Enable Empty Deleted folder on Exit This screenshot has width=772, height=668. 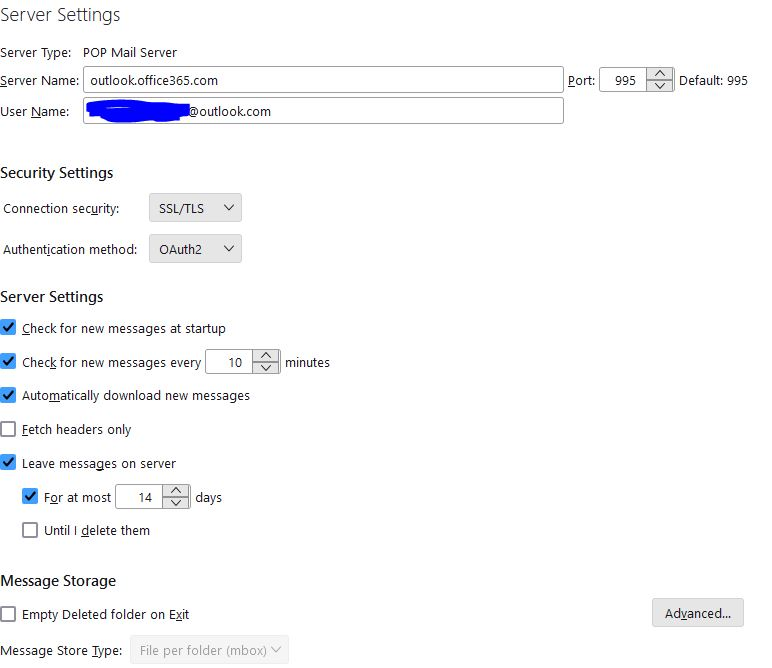(8, 614)
